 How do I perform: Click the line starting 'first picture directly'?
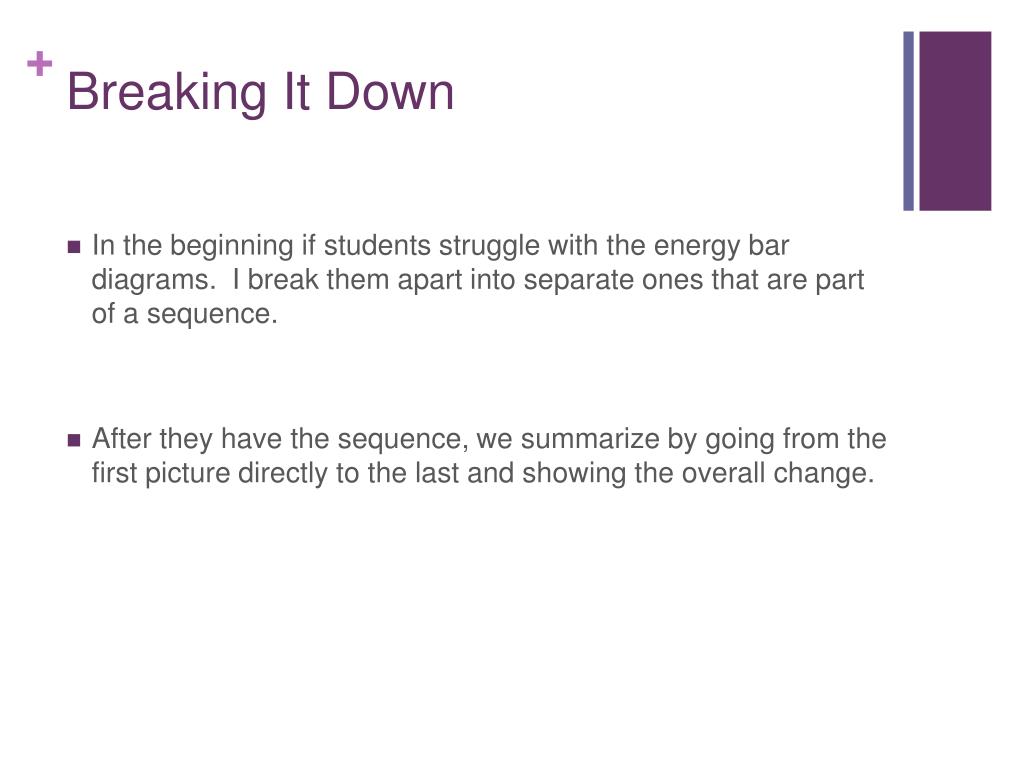pos(483,473)
